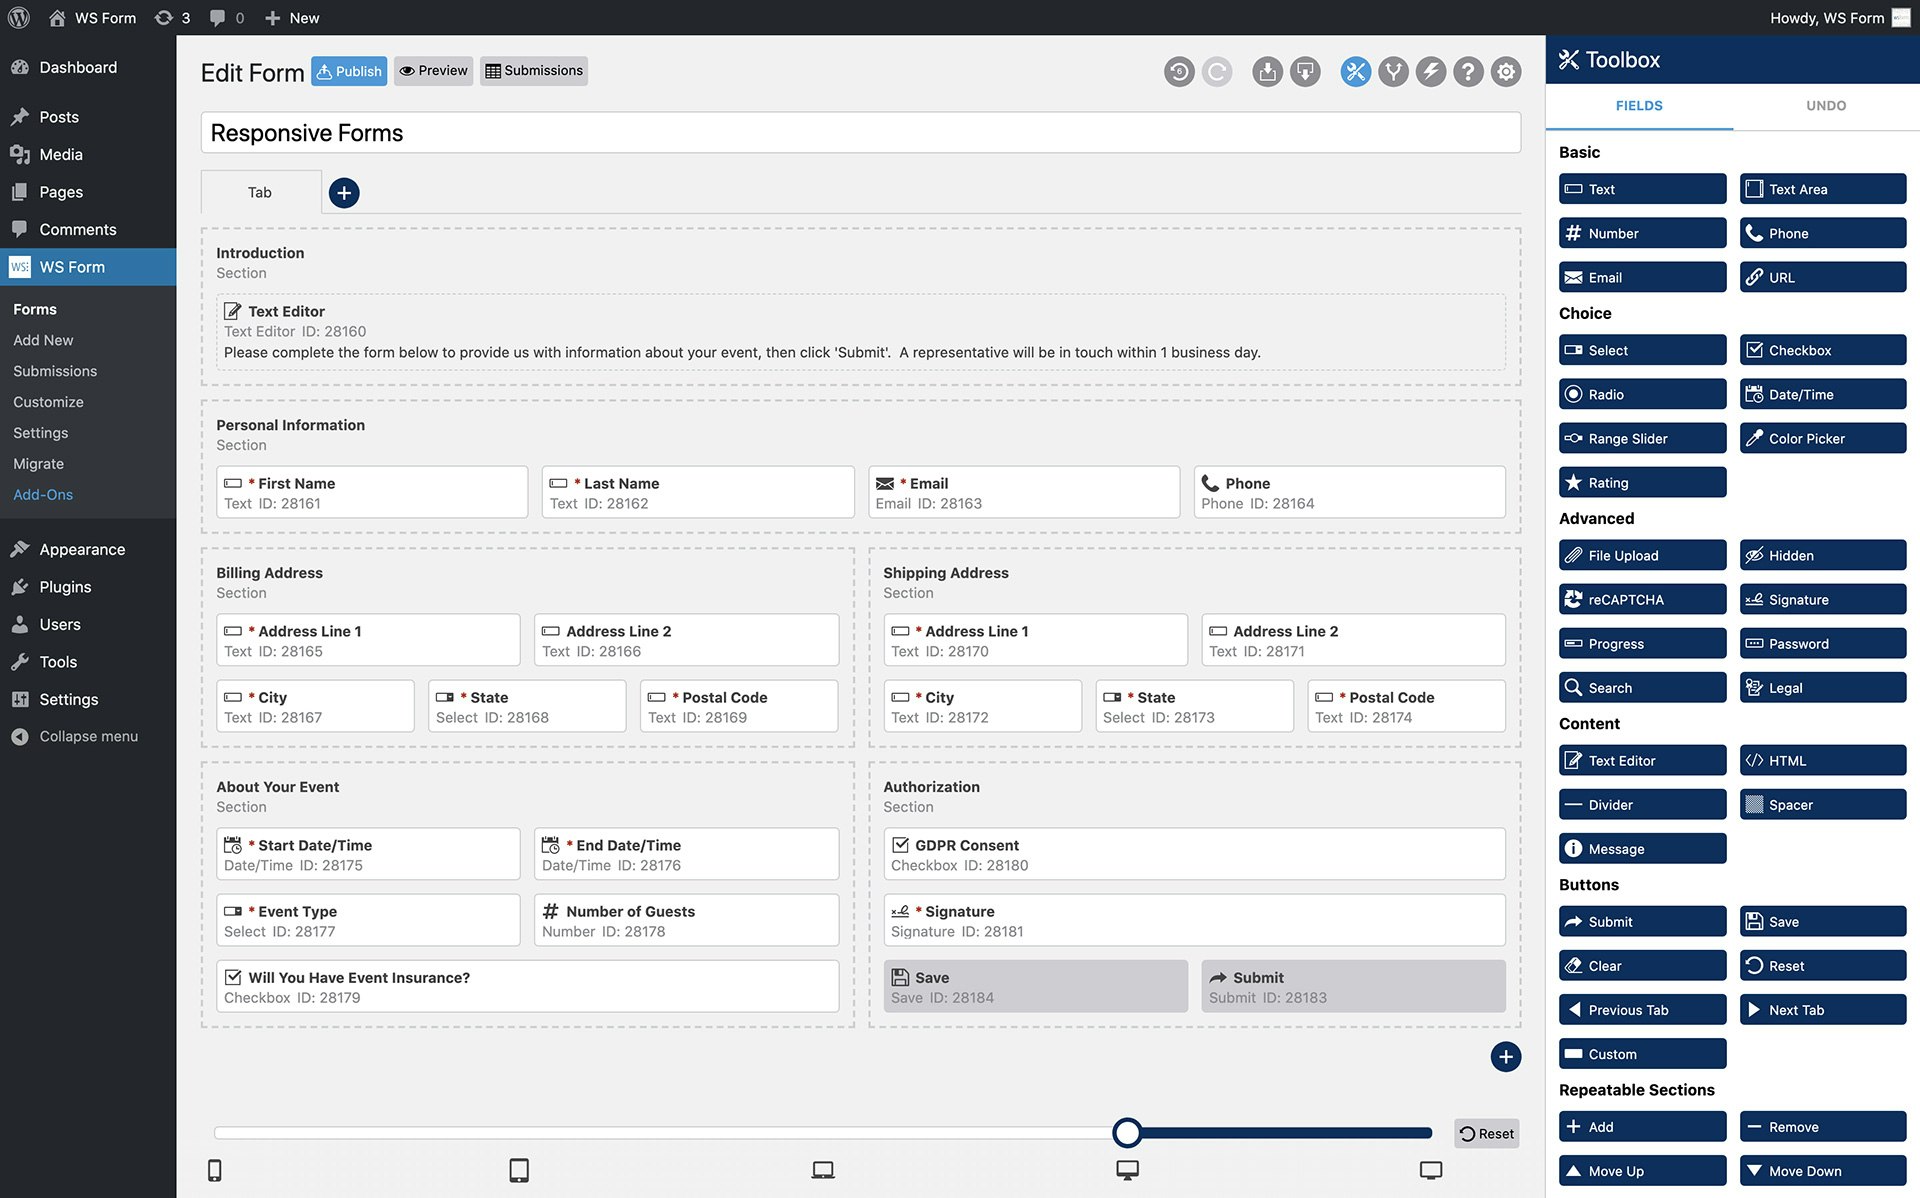
Task: Open the shipping address State select
Action: 1194,705
